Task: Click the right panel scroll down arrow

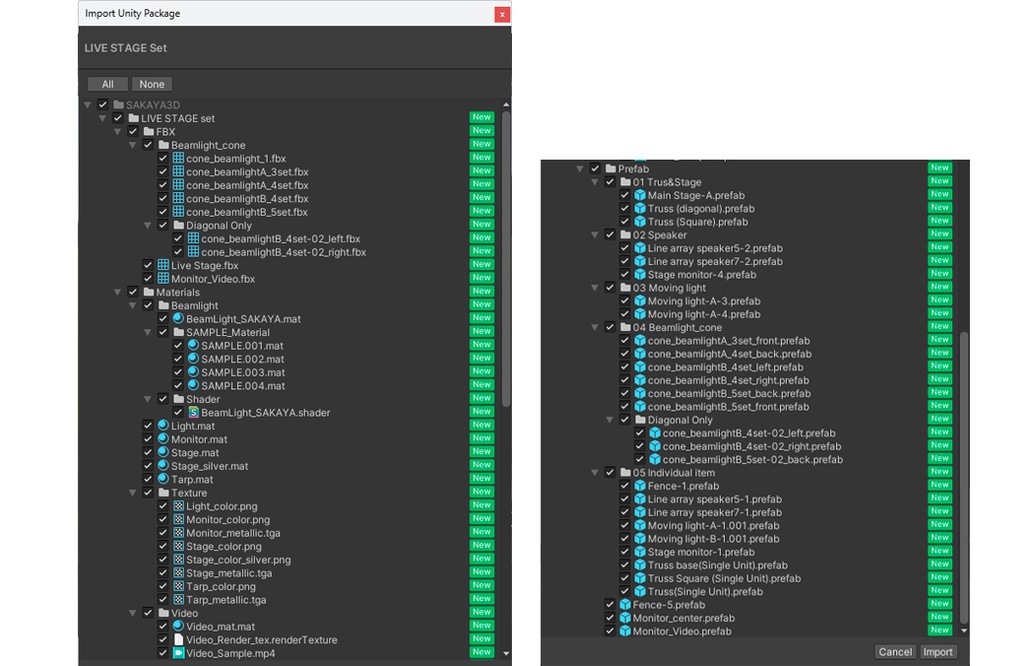Action: 964,631
